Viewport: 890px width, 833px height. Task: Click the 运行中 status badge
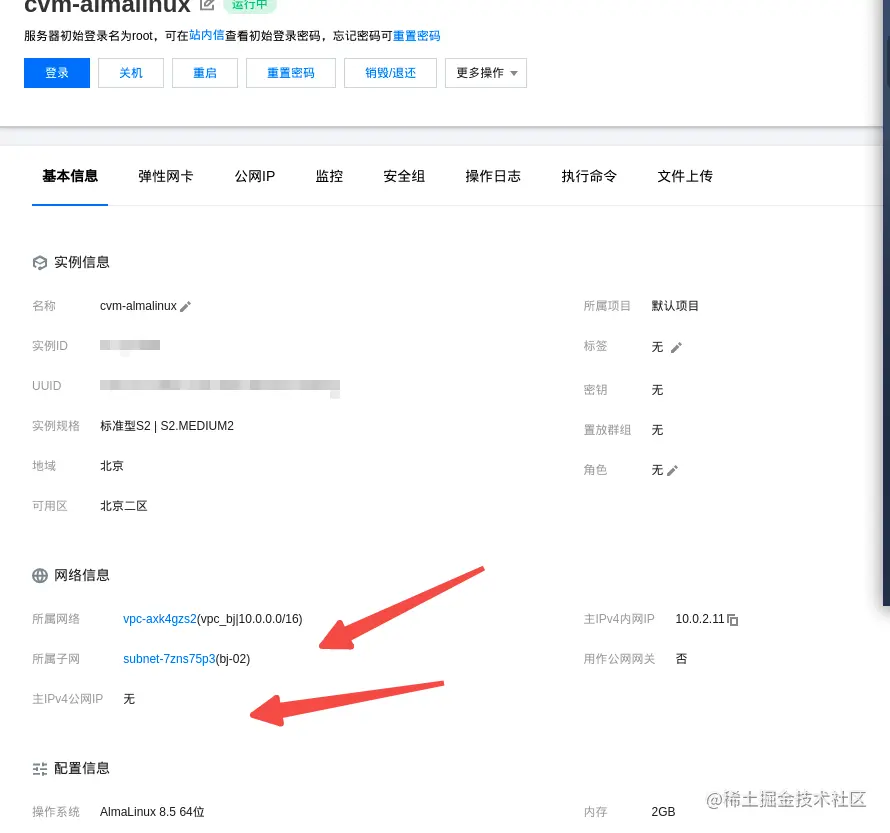(250, 5)
